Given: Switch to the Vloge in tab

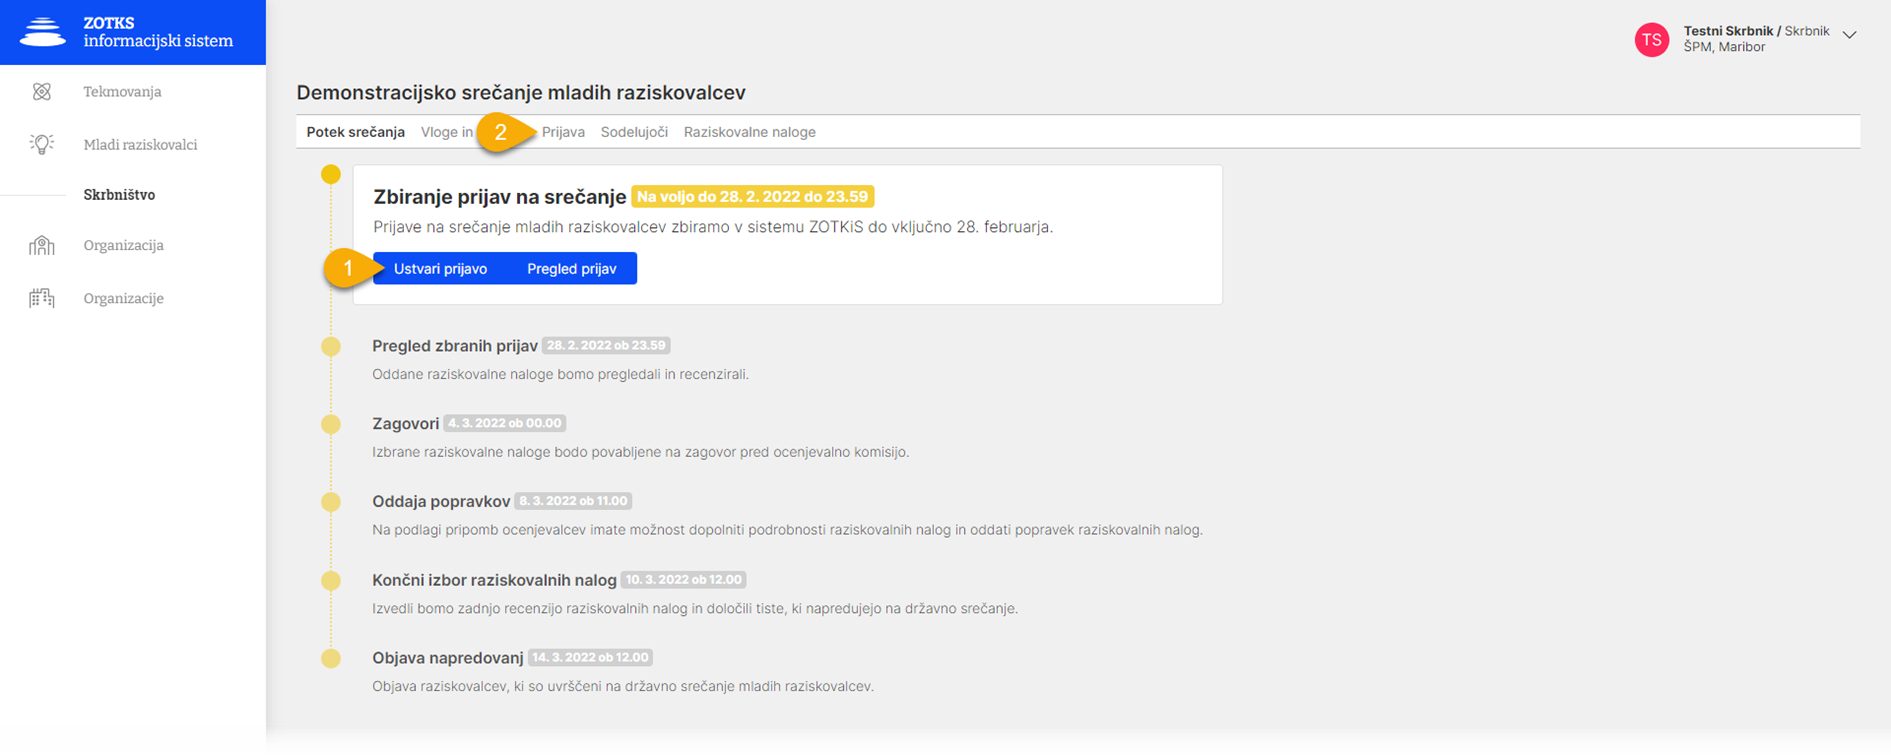Looking at the screenshot, I should pyautogui.click(x=447, y=132).
